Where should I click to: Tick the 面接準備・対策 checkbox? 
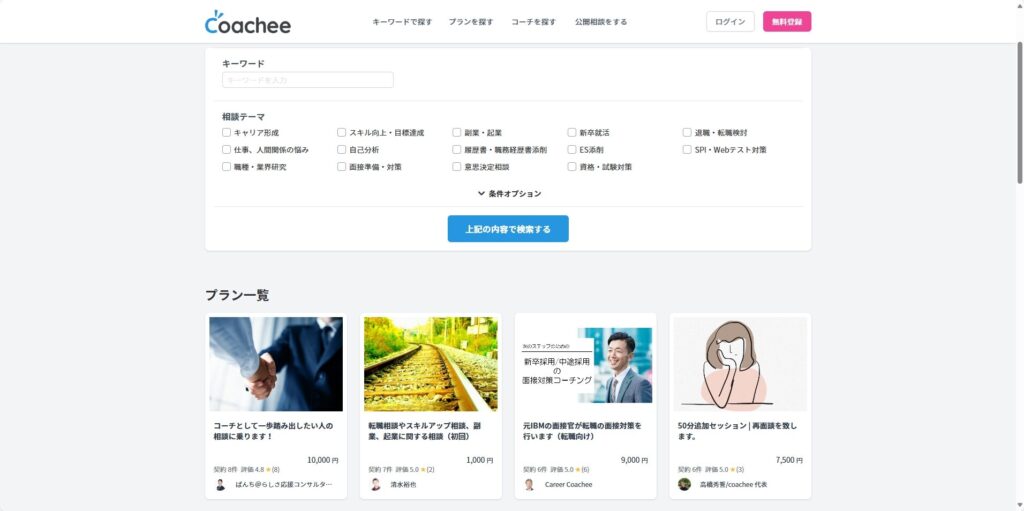click(342, 167)
